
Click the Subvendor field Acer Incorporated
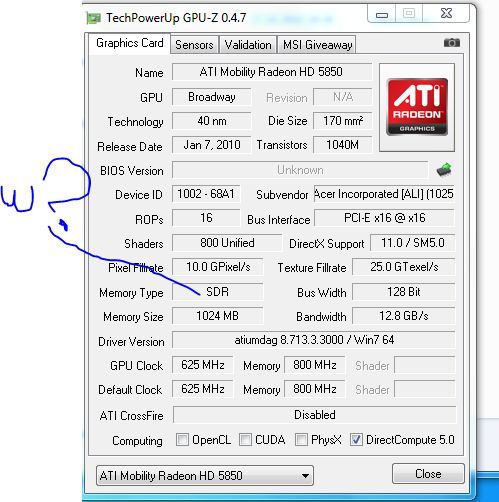384,194
